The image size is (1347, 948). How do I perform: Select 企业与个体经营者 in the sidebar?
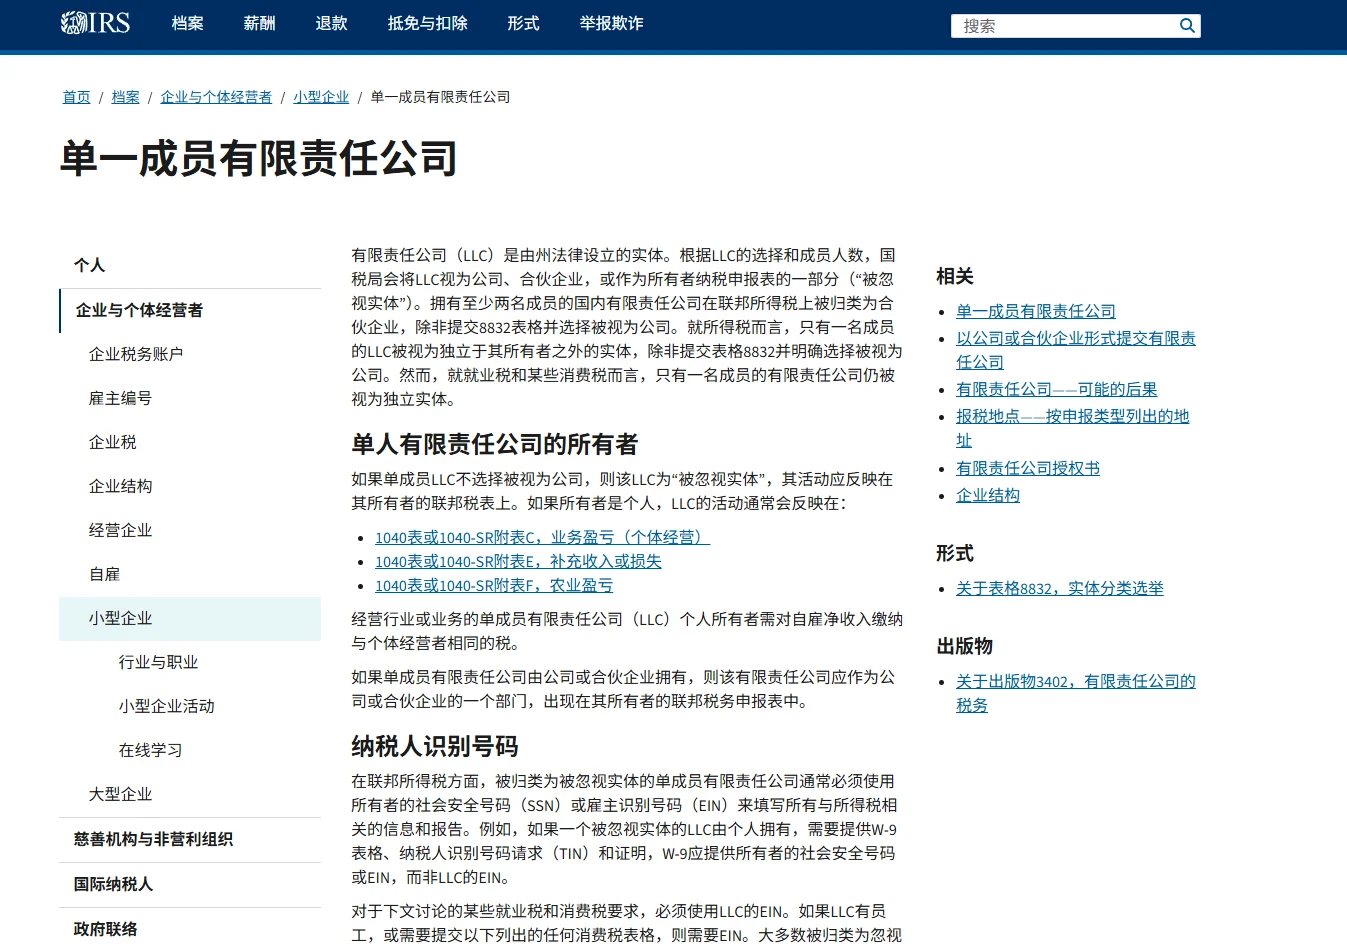190,310
